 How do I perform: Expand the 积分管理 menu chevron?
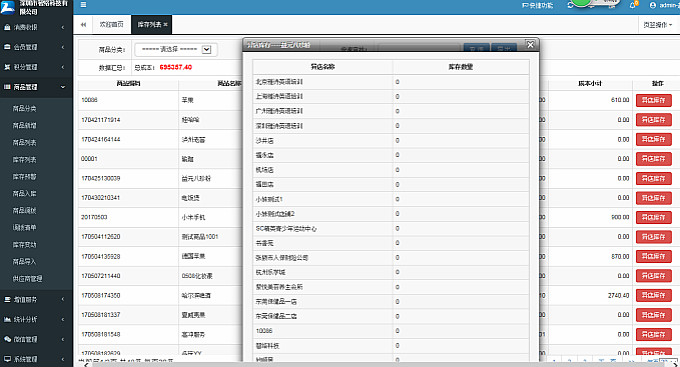(63, 67)
